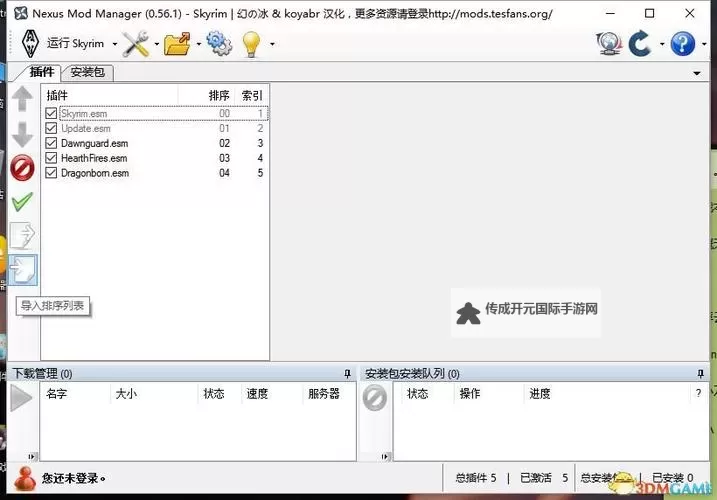Click the 进度 column header in install queue
717x500 pixels.
[606, 394]
